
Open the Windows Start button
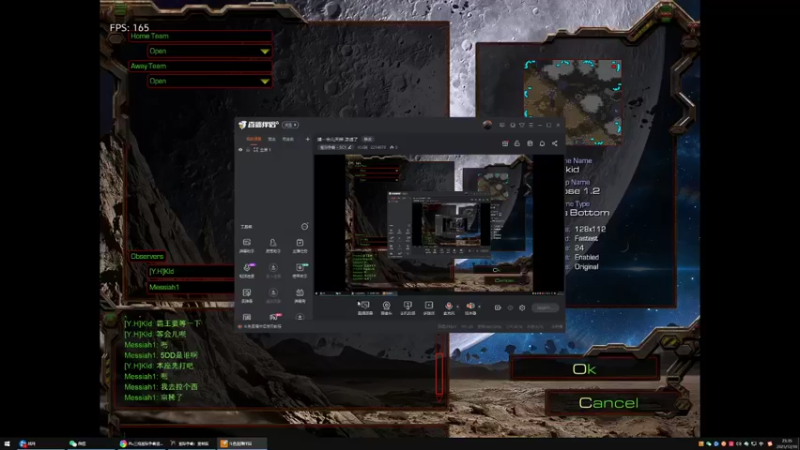[7, 444]
